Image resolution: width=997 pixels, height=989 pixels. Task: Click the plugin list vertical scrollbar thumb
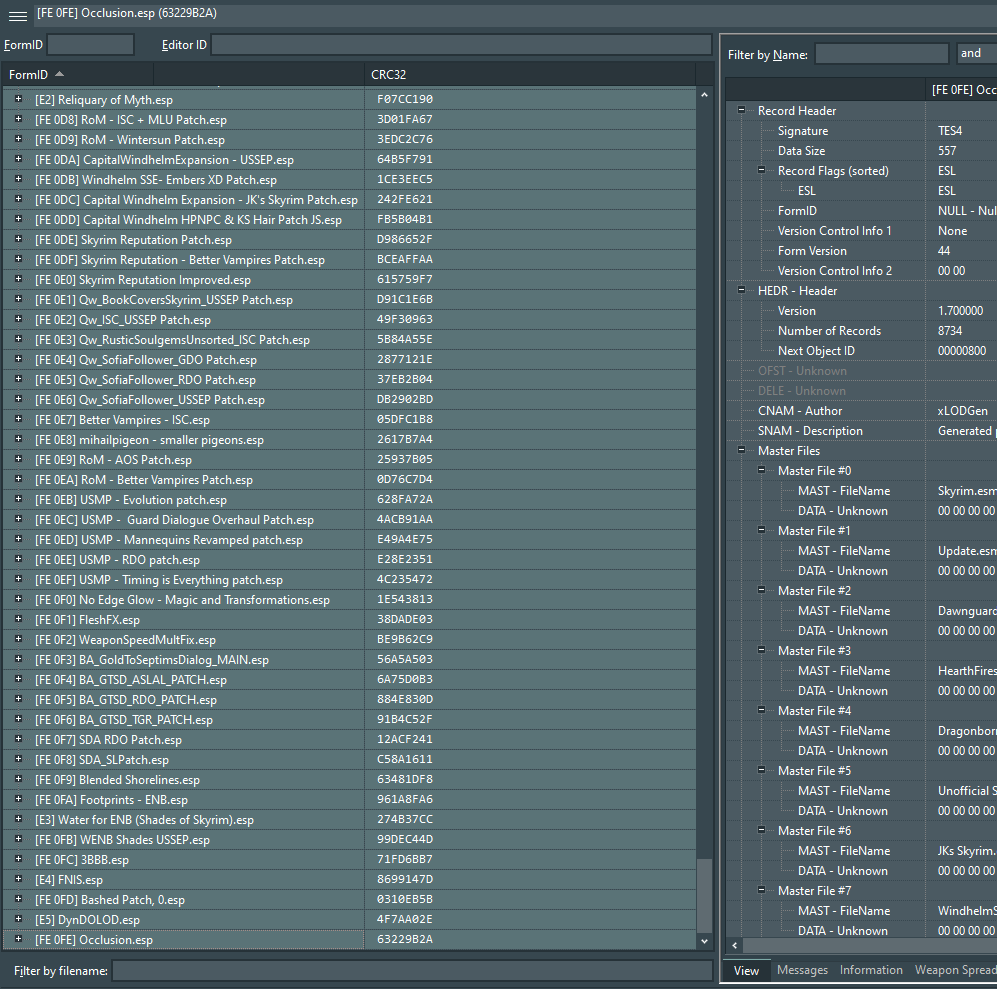click(x=705, y=896)
